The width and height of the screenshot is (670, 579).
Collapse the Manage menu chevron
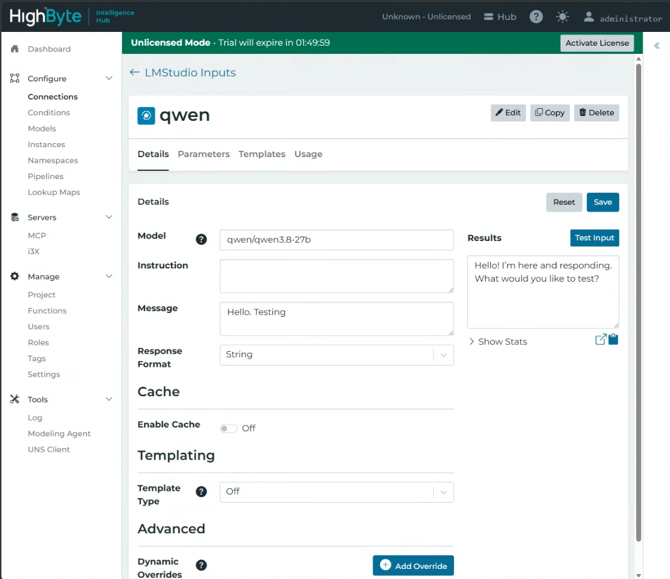pos(109,276)
